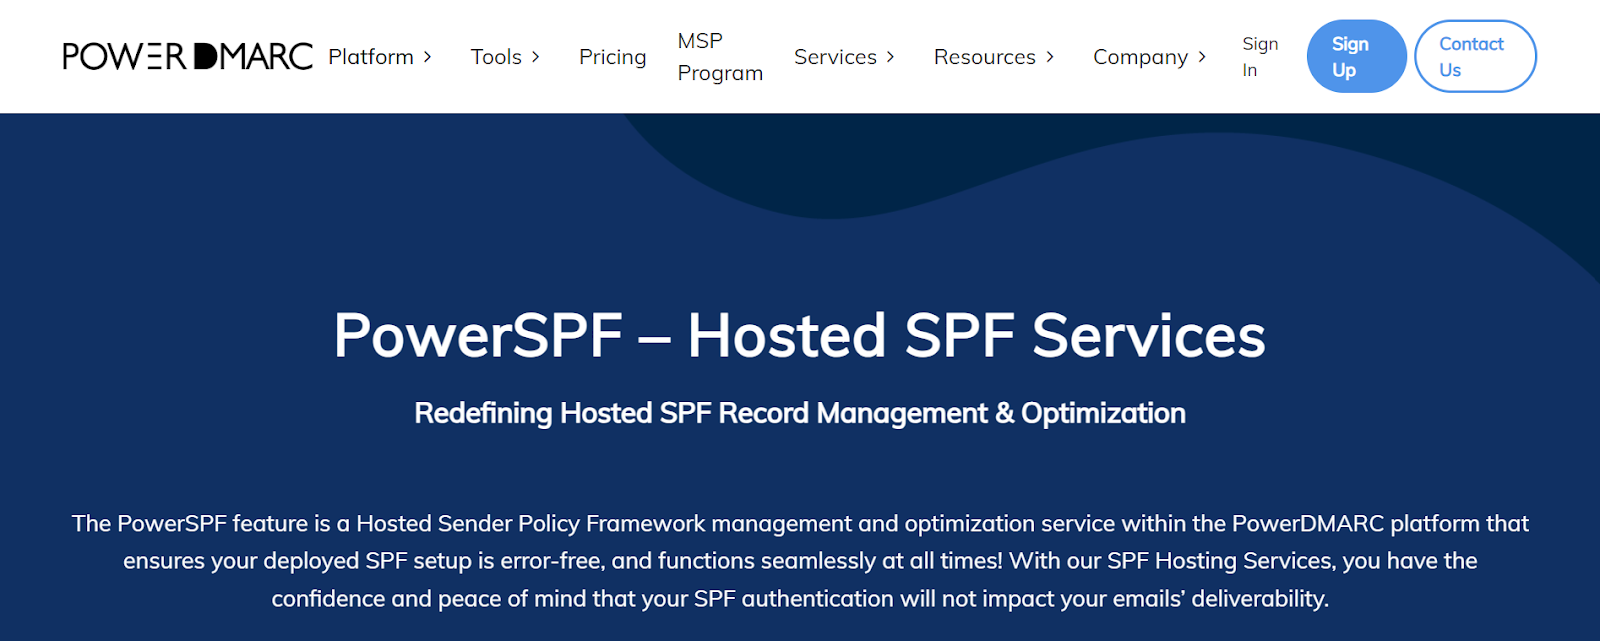Open the Platform menu
The height and width of the screenshot is (641, 1600).
click(371, 57)
